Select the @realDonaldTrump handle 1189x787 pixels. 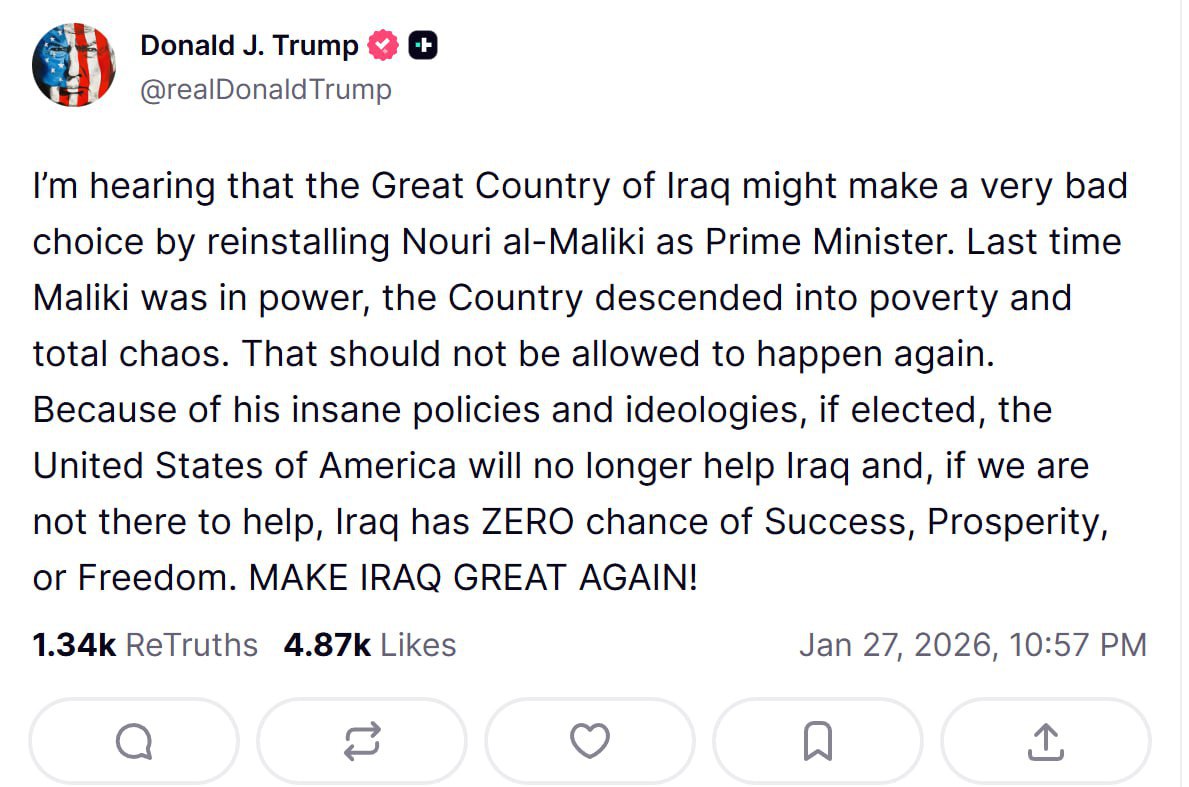click(x=264, y=89)
